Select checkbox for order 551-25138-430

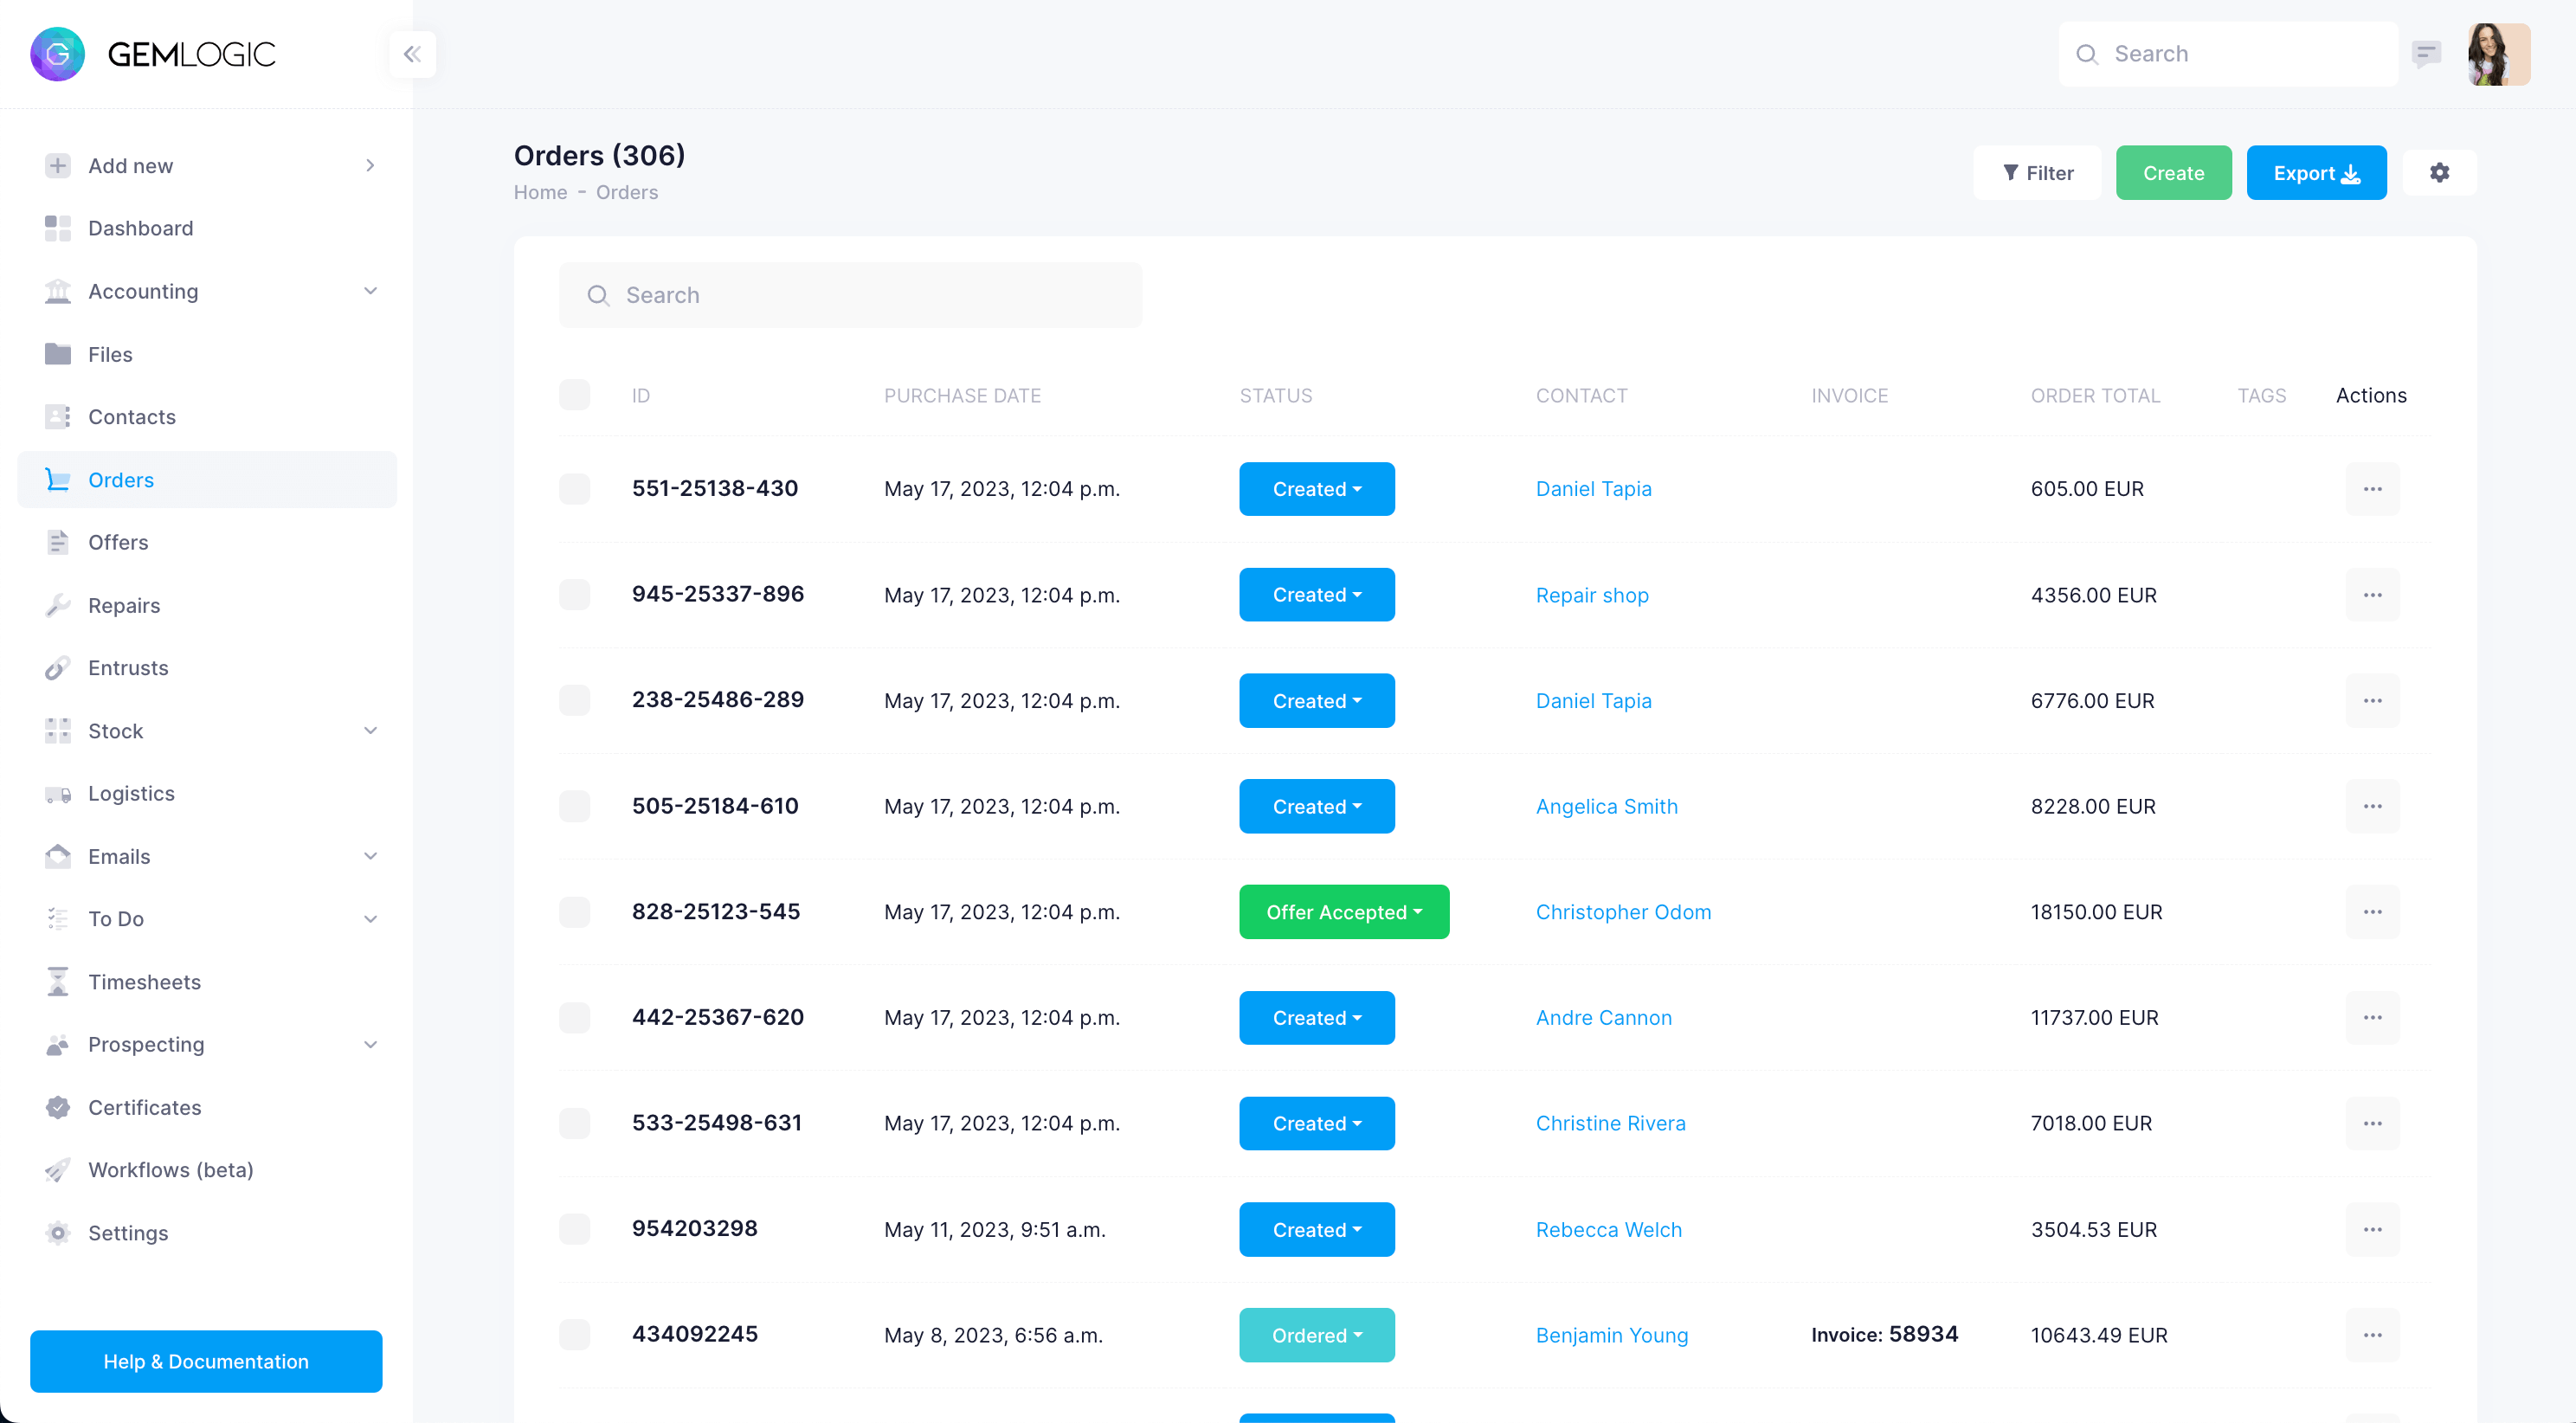click(x=574, y=489)
